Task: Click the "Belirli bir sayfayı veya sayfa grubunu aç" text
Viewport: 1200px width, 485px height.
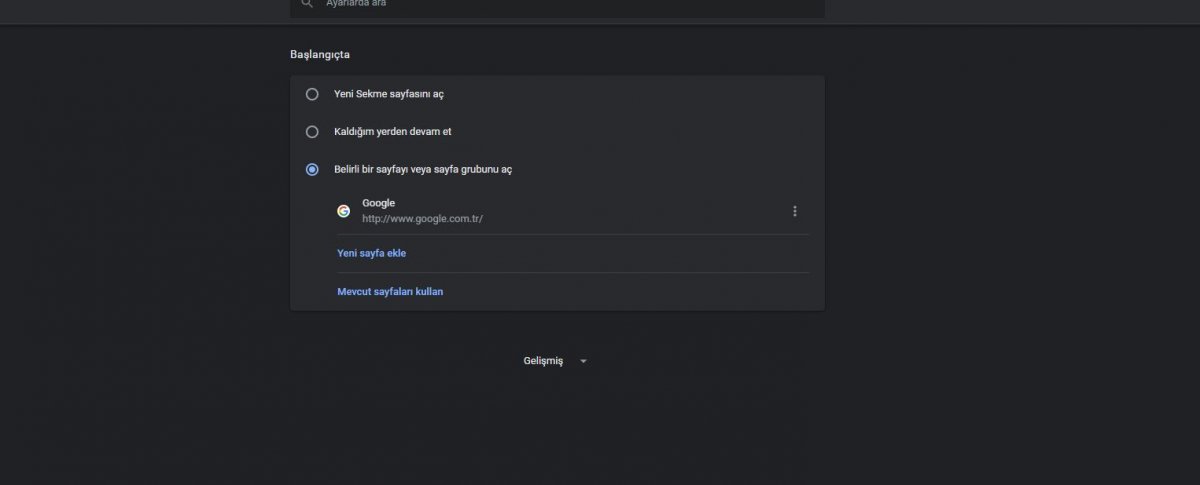Action: (x=423, y=170)
